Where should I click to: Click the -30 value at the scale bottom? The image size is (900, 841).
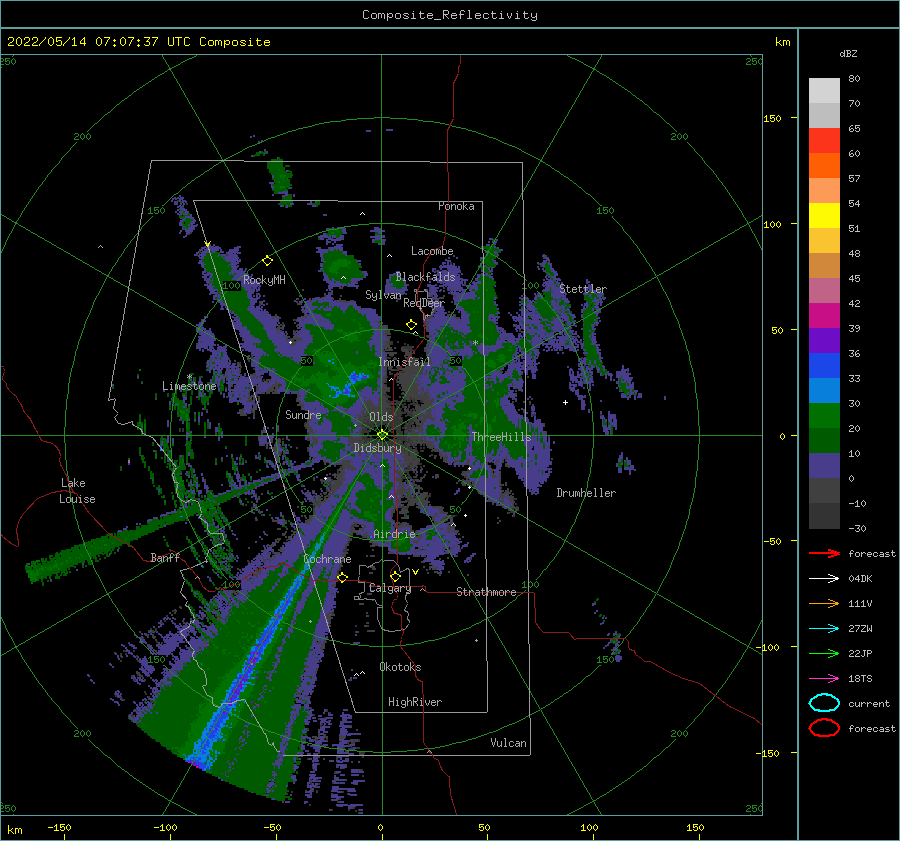[857, 528]
